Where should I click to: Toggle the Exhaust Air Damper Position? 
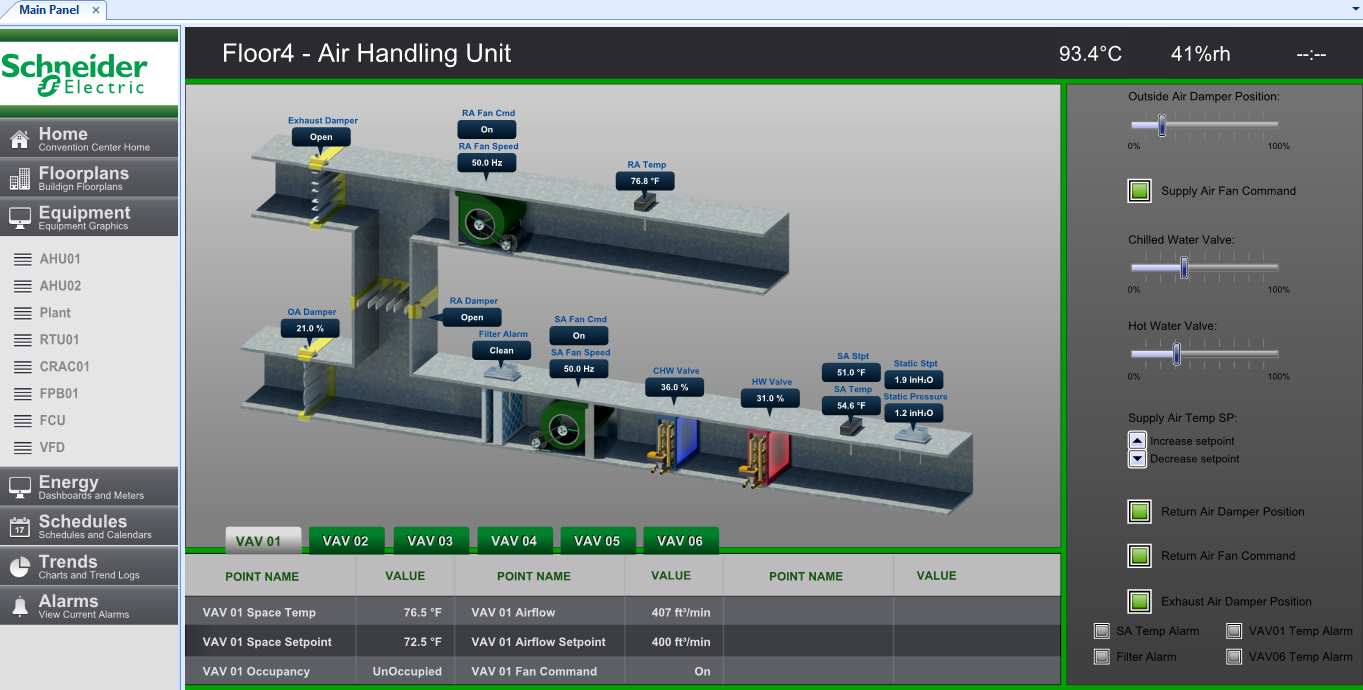[x=1139, y=601]
